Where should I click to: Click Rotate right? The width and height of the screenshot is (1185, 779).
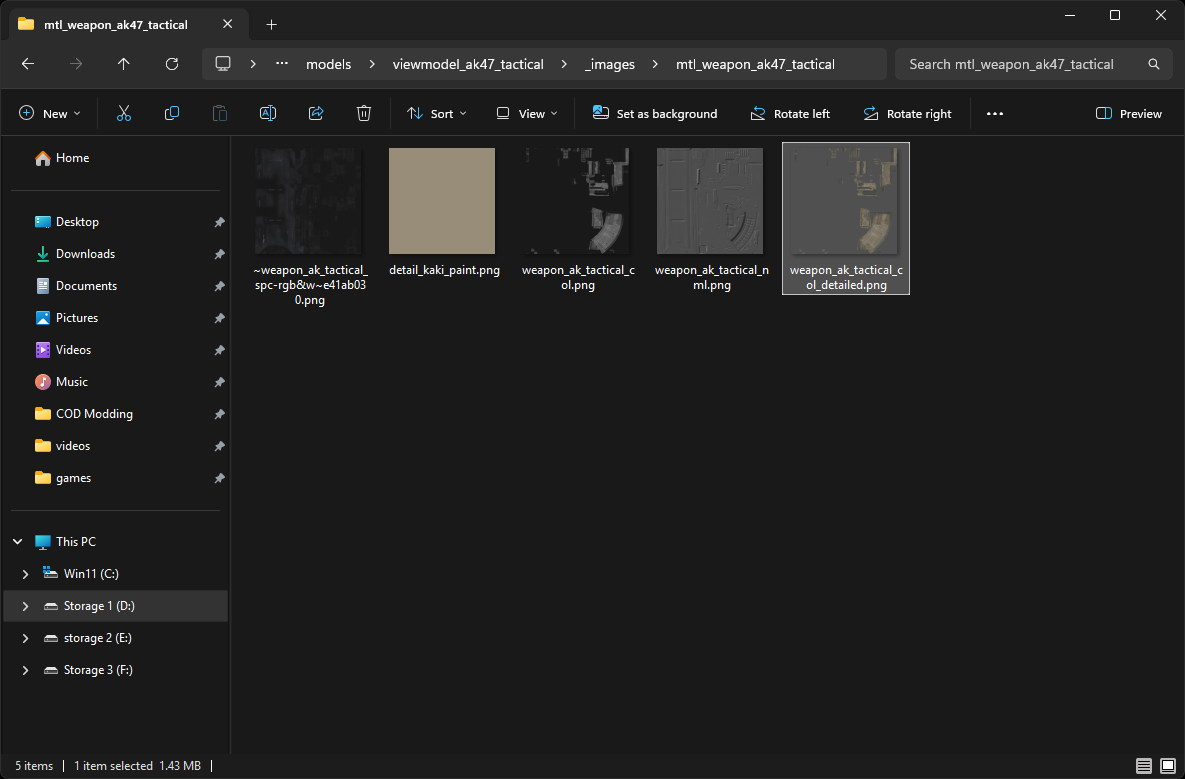tap(907, 113)
